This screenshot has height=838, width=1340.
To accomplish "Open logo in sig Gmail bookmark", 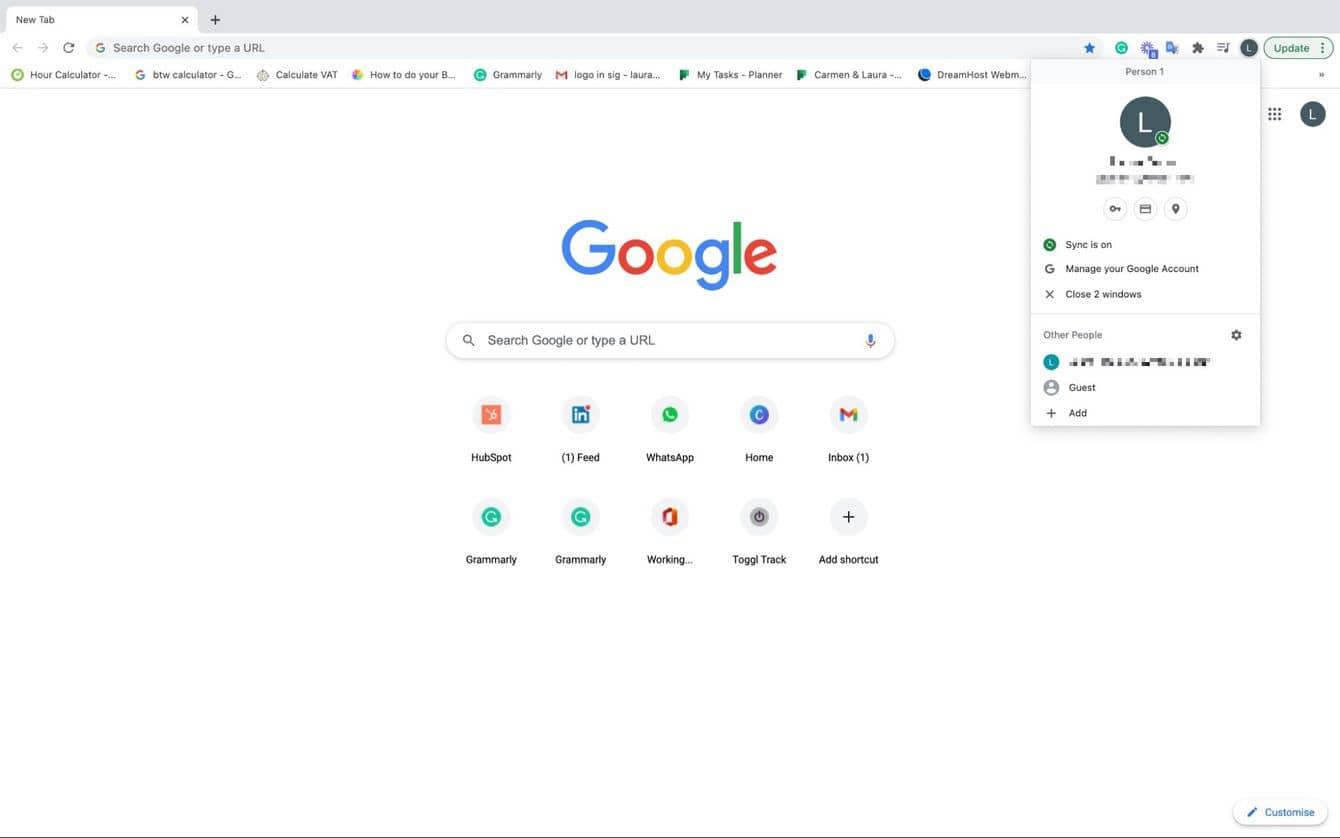I will (608, 75).
